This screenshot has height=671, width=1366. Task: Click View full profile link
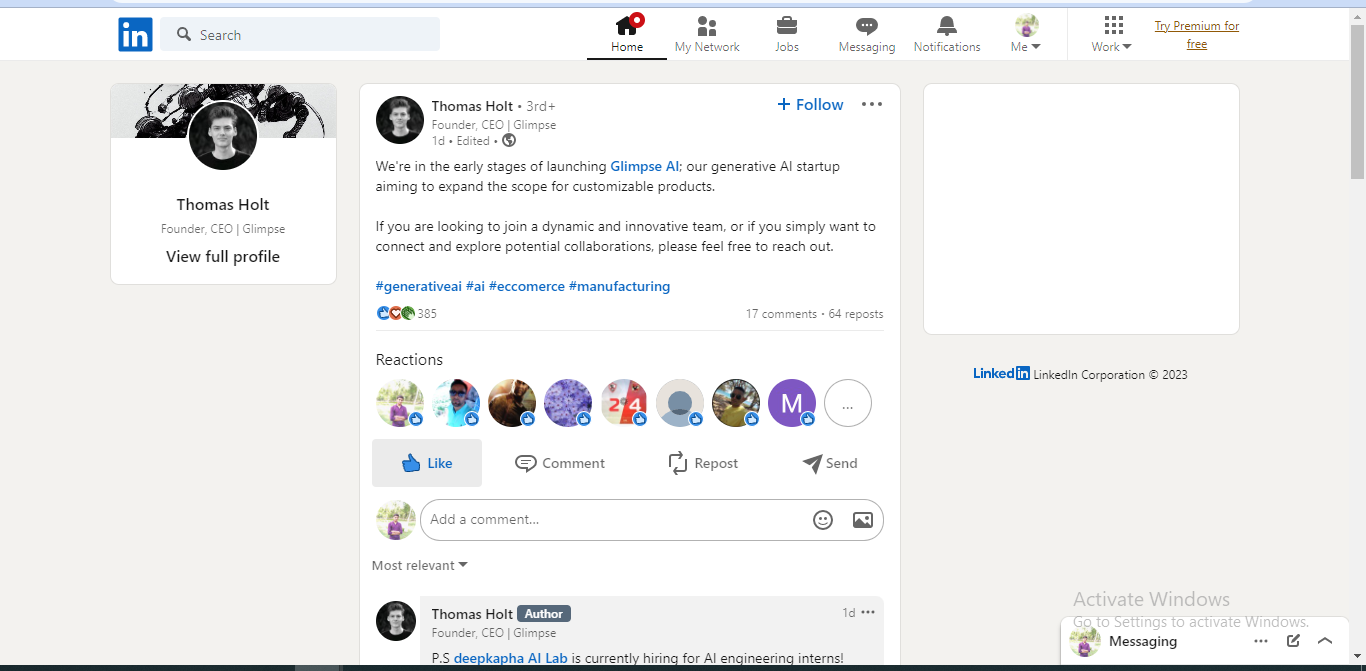tap(223, 256)
